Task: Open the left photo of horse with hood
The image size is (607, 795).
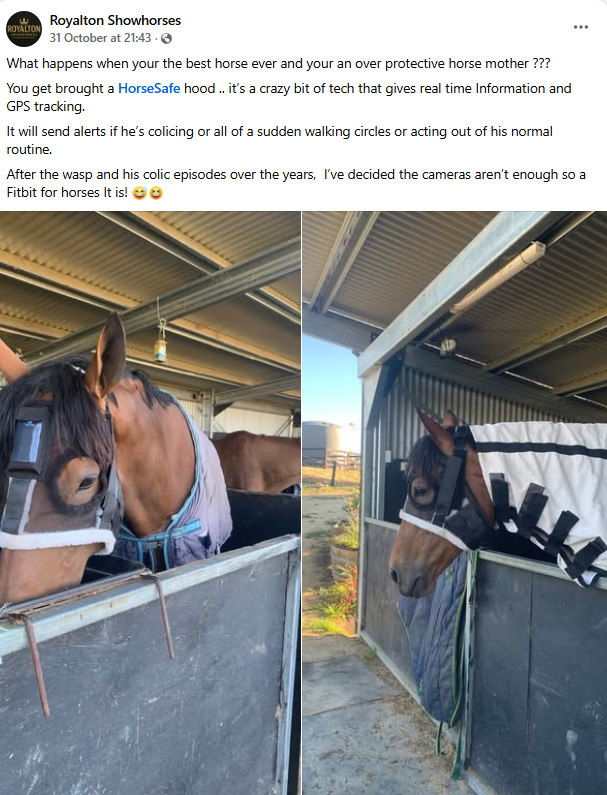Action: click(150, 503)
